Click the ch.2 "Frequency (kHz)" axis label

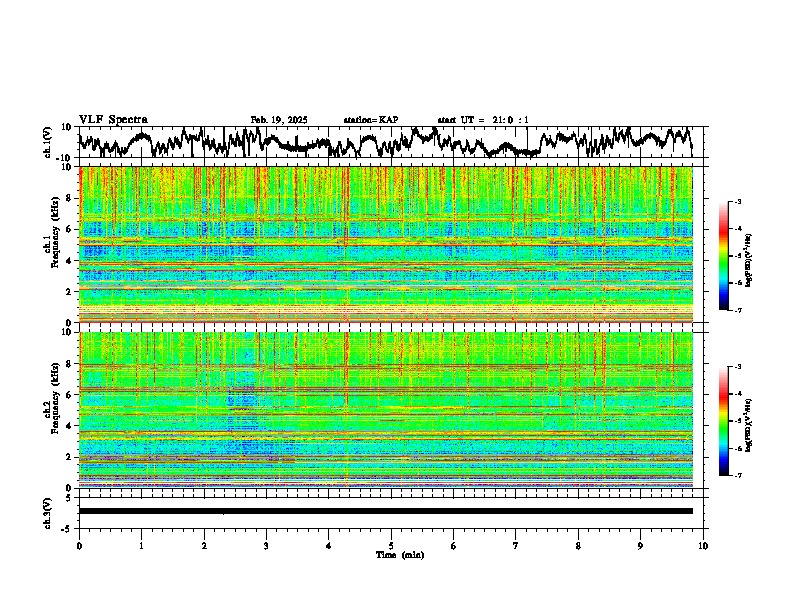point(54,398)
